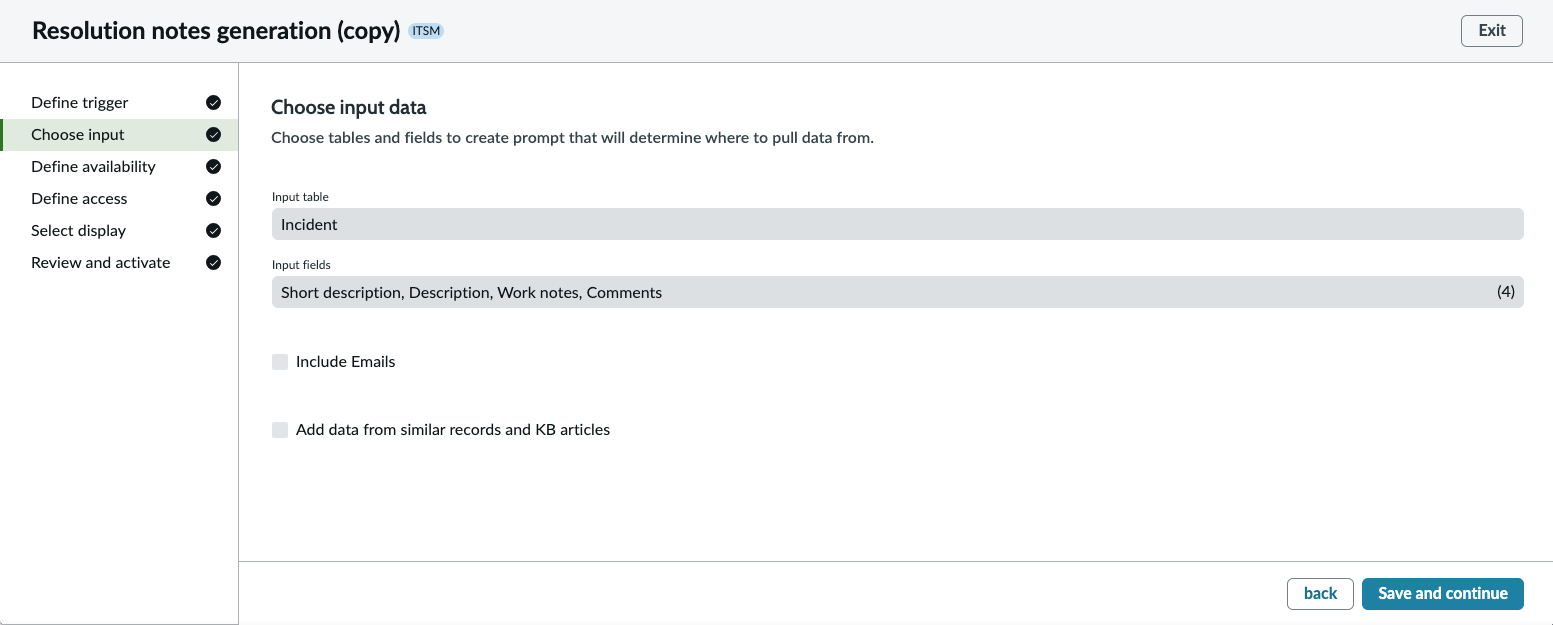Click the checkmark icon beside Review and activate

pyautogui.click(x=213, y=263)
